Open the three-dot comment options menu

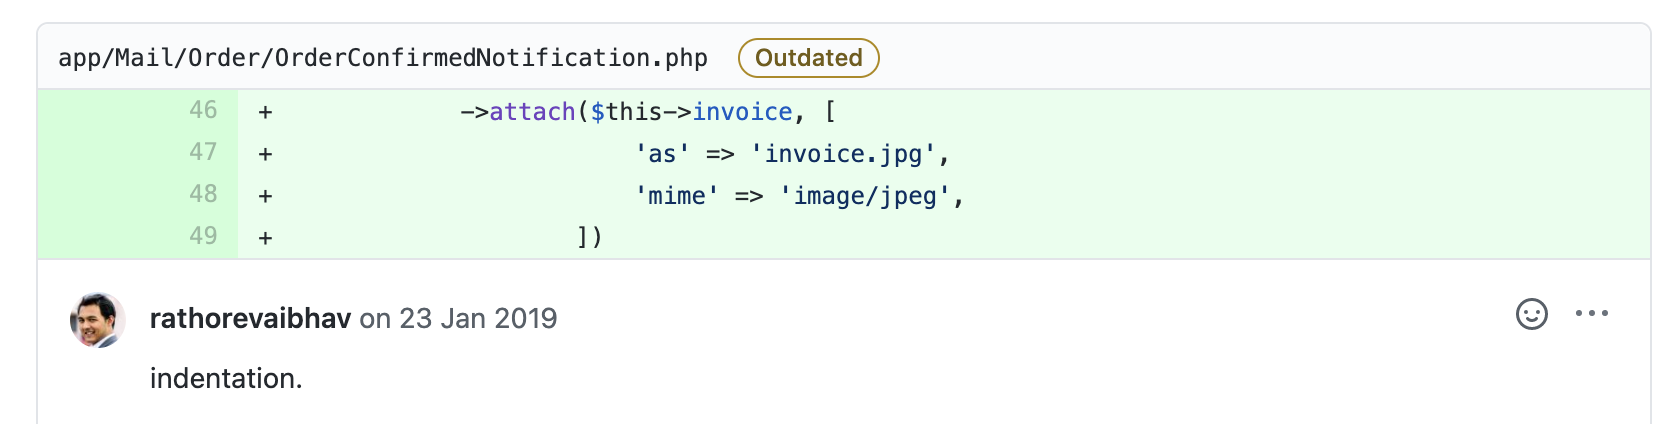tap(1591, 314)
